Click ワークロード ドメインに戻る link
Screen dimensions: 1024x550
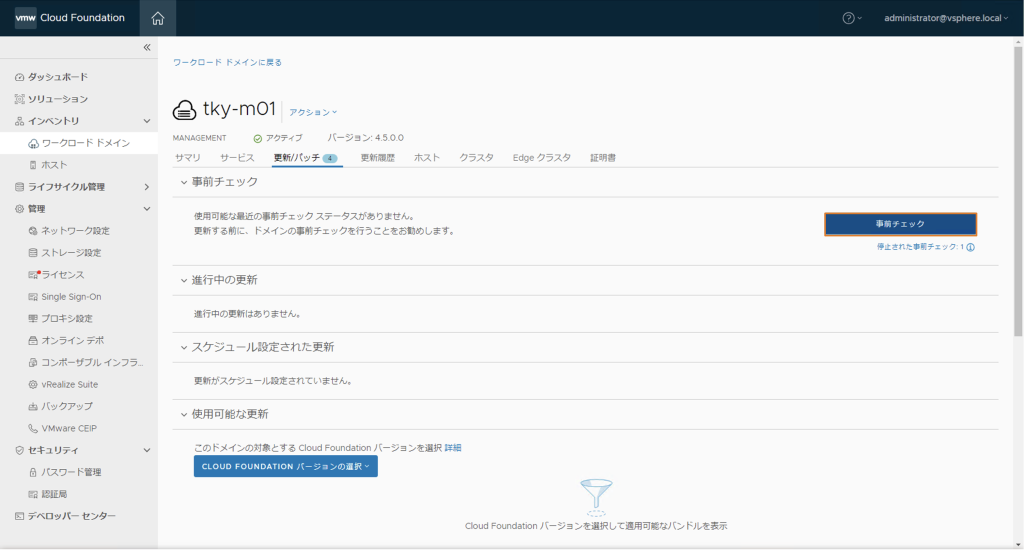click(x=227, y=63)
